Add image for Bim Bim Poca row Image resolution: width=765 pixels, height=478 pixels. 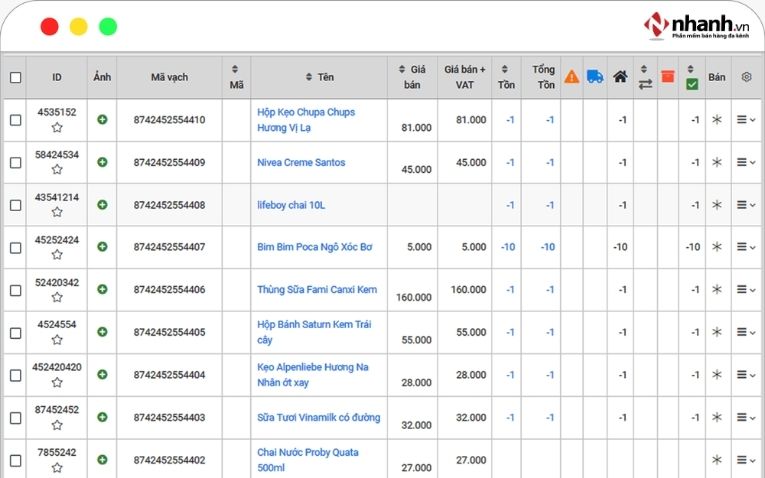coord(102,247)
